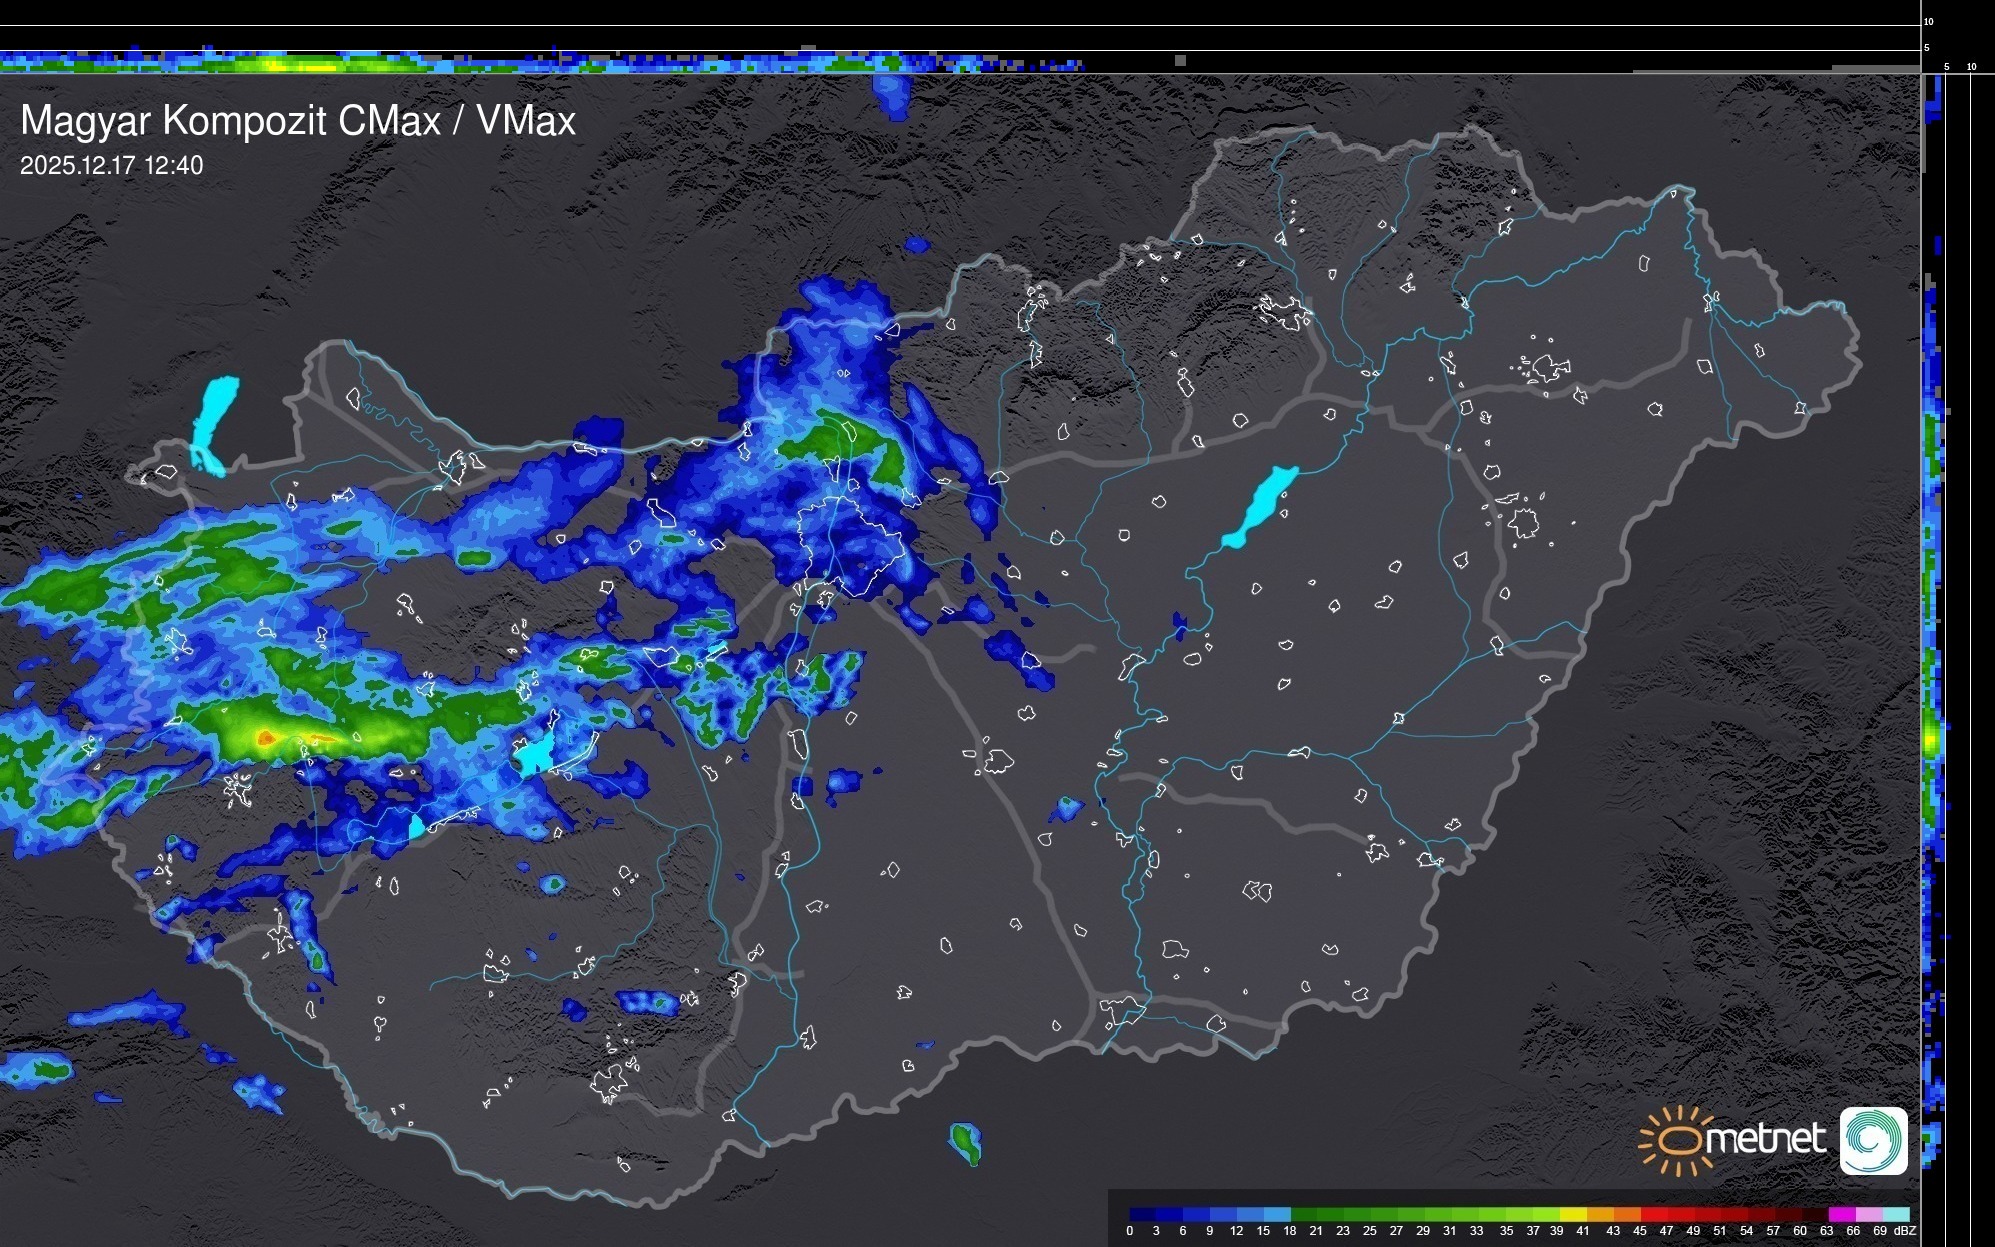The image size is (1995, 1247).
Task: Click the cyan Lake Balaton shape
Action: pos(538,752)
